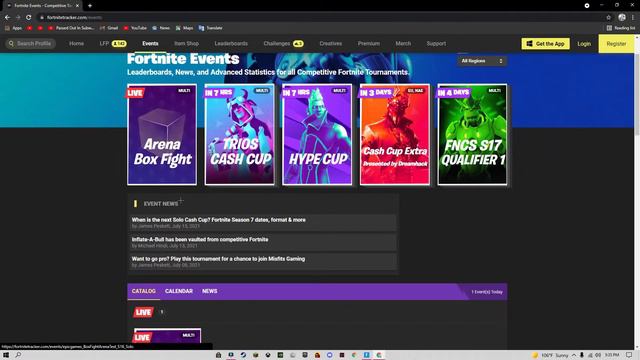
Task: Click the Login link
Action: click(x=584, y=44)
